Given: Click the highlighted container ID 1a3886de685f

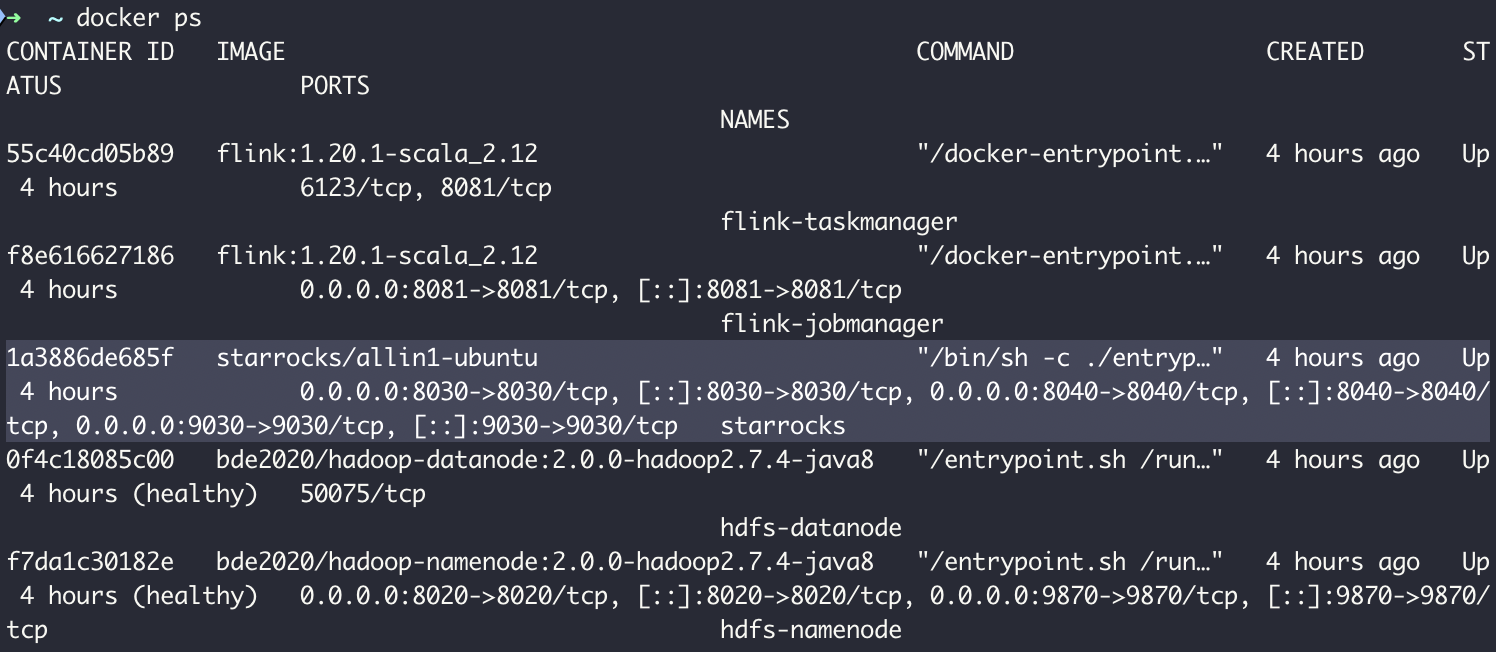Looking at the screenshot, I should click(90, 357).
